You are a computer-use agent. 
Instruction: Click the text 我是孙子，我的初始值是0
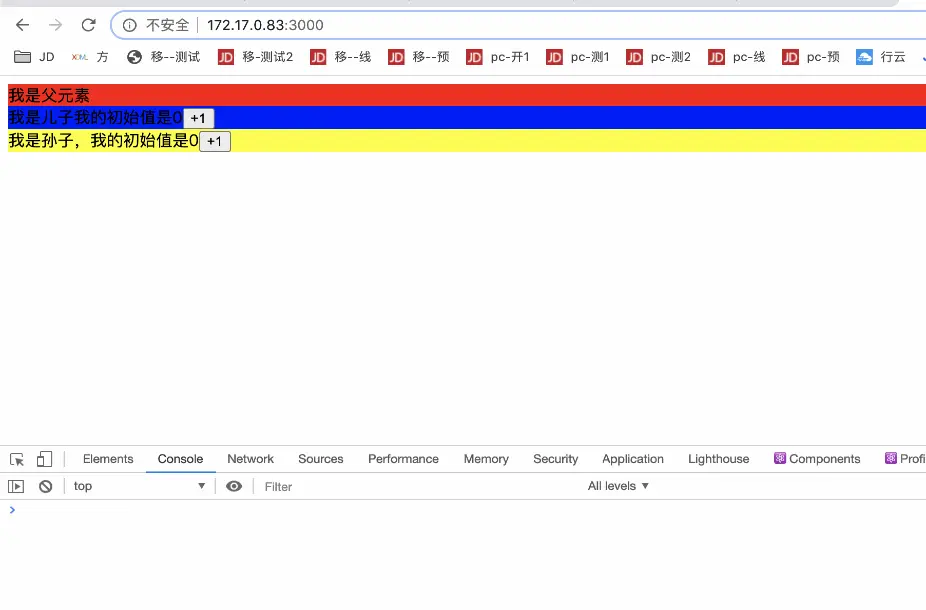pyautogui.click(x=103, y=141)
